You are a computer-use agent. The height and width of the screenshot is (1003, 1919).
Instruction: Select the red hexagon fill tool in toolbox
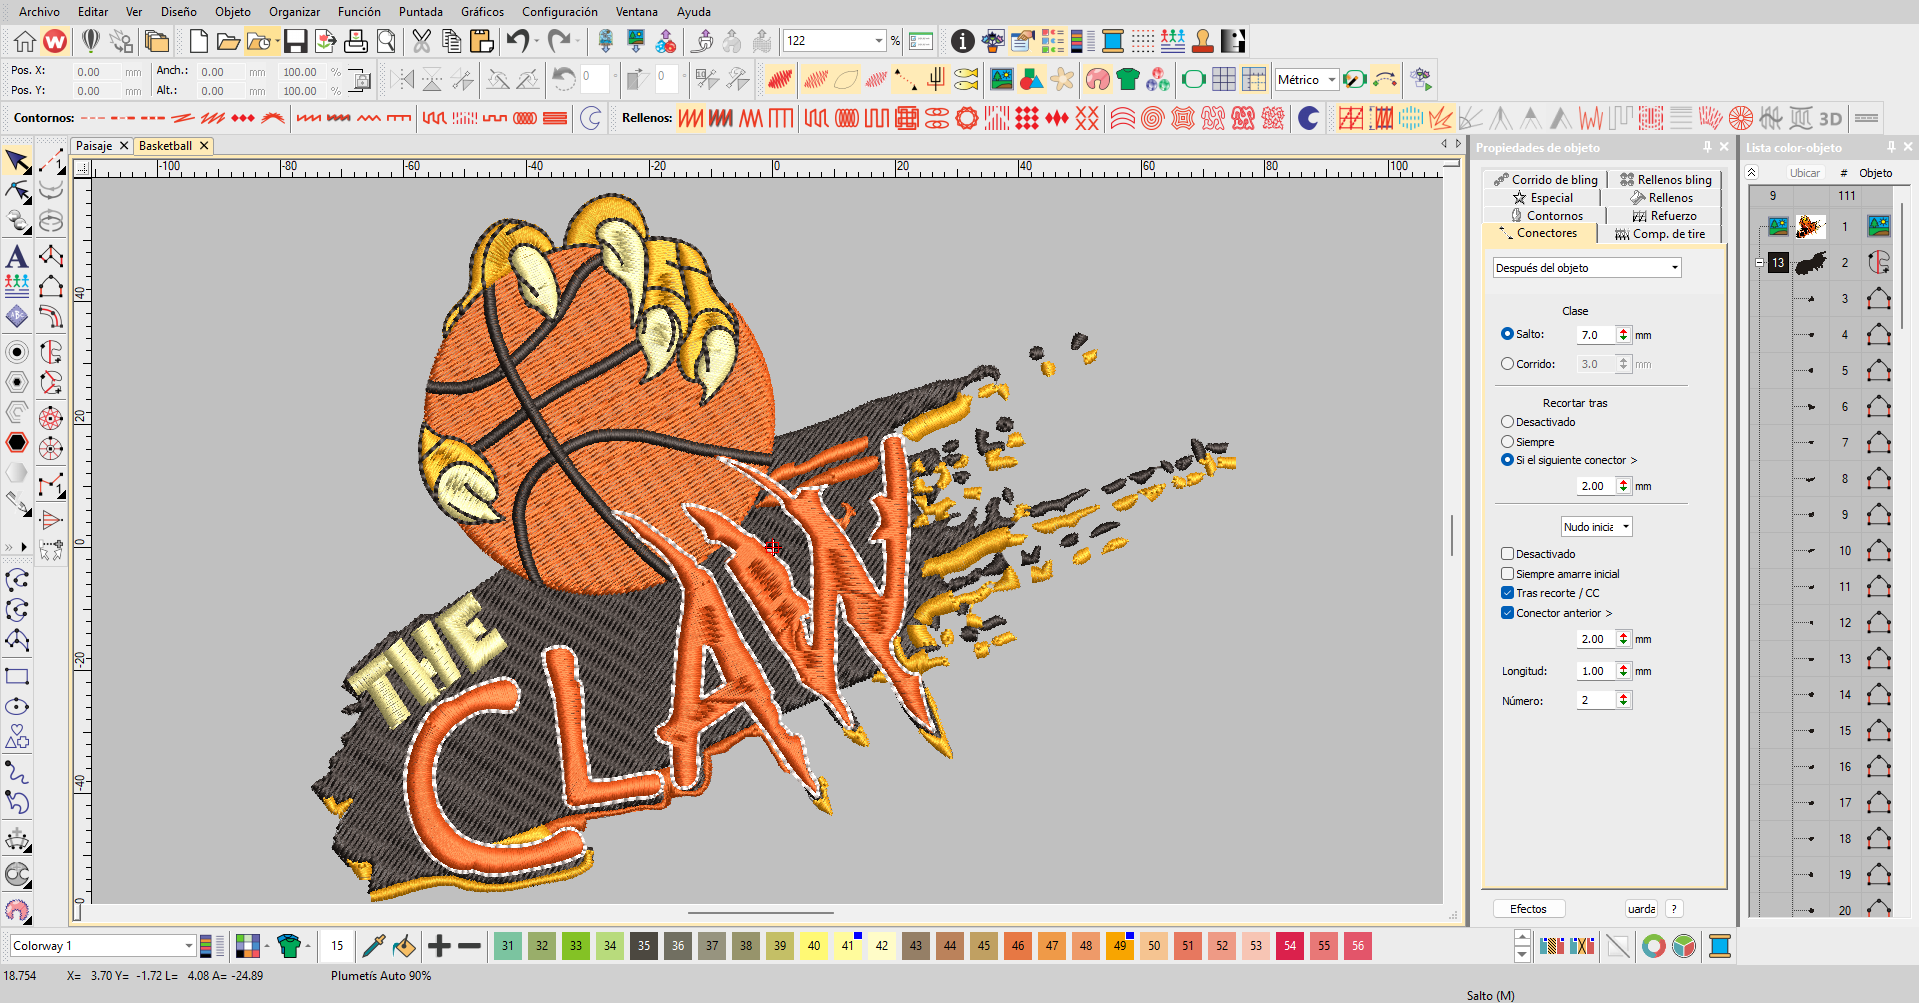point(17,442)
